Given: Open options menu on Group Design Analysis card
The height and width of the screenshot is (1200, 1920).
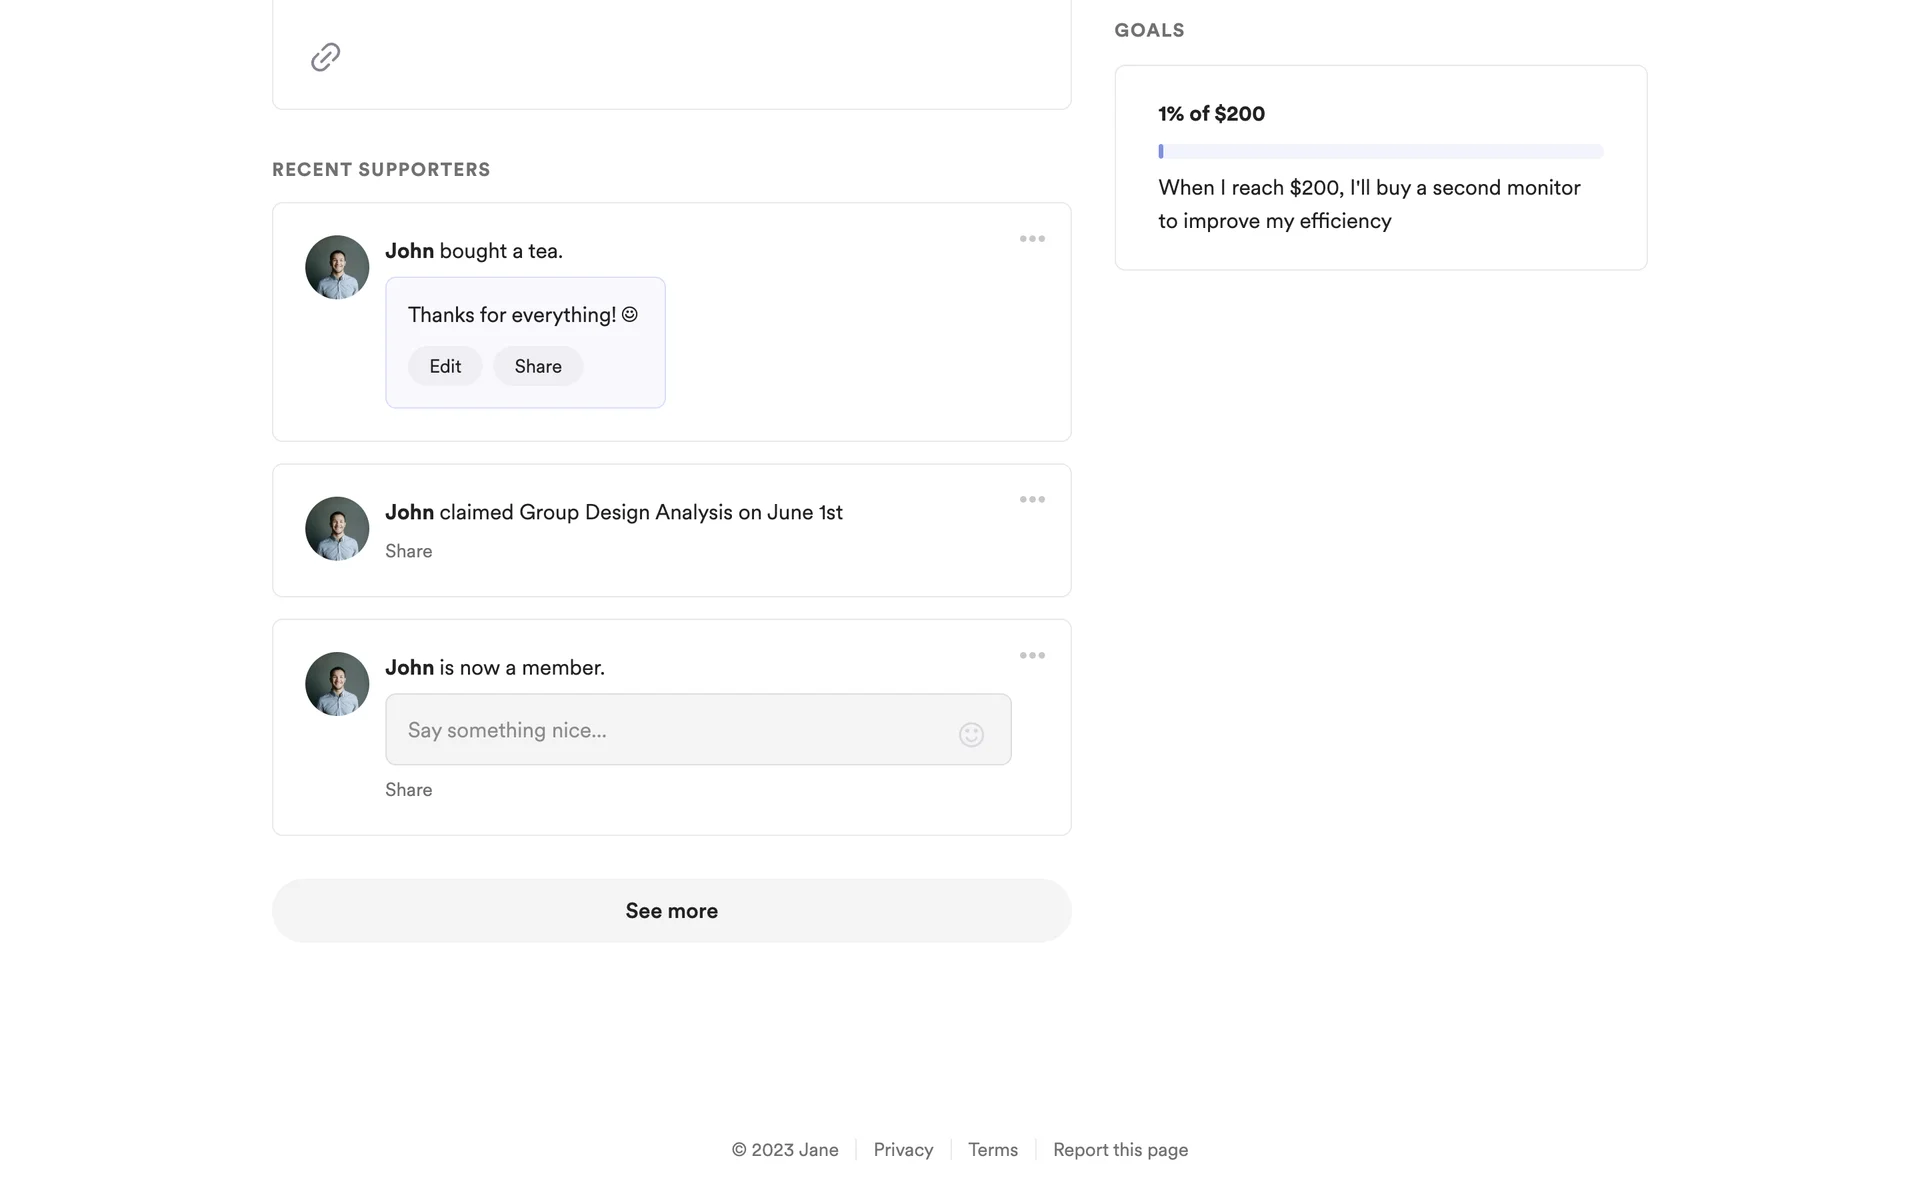Looking at the screenshot, I should [x=1032, y=500].
